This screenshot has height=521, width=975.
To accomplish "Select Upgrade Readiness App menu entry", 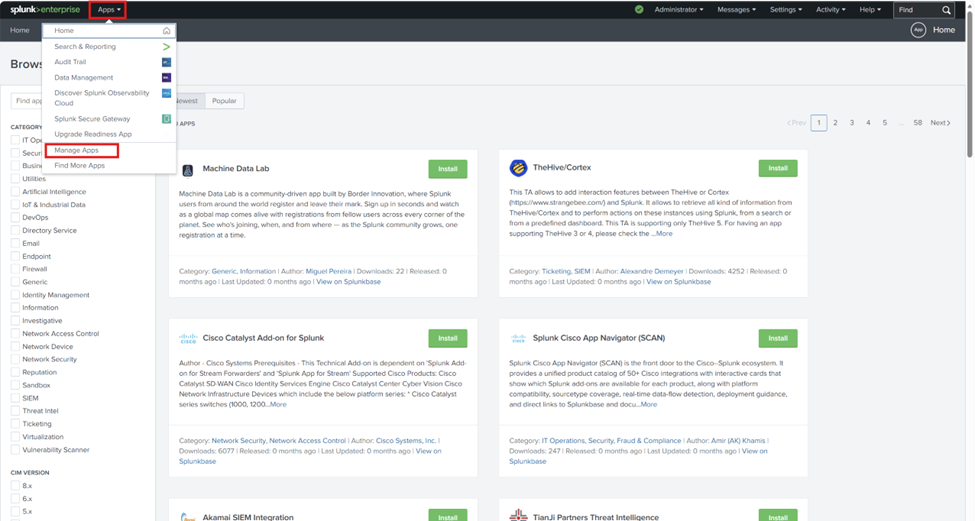I will pos(93,134).
